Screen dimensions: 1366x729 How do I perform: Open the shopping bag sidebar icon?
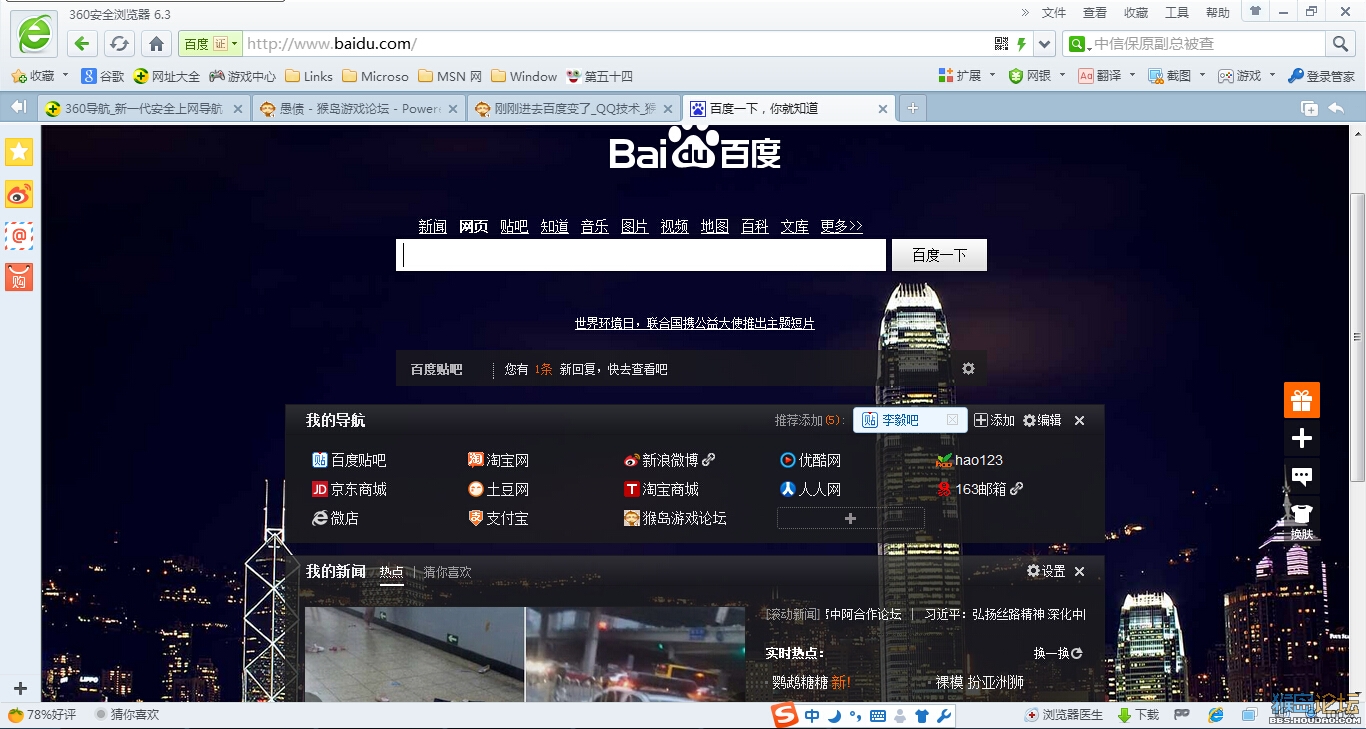coord(19,277)
